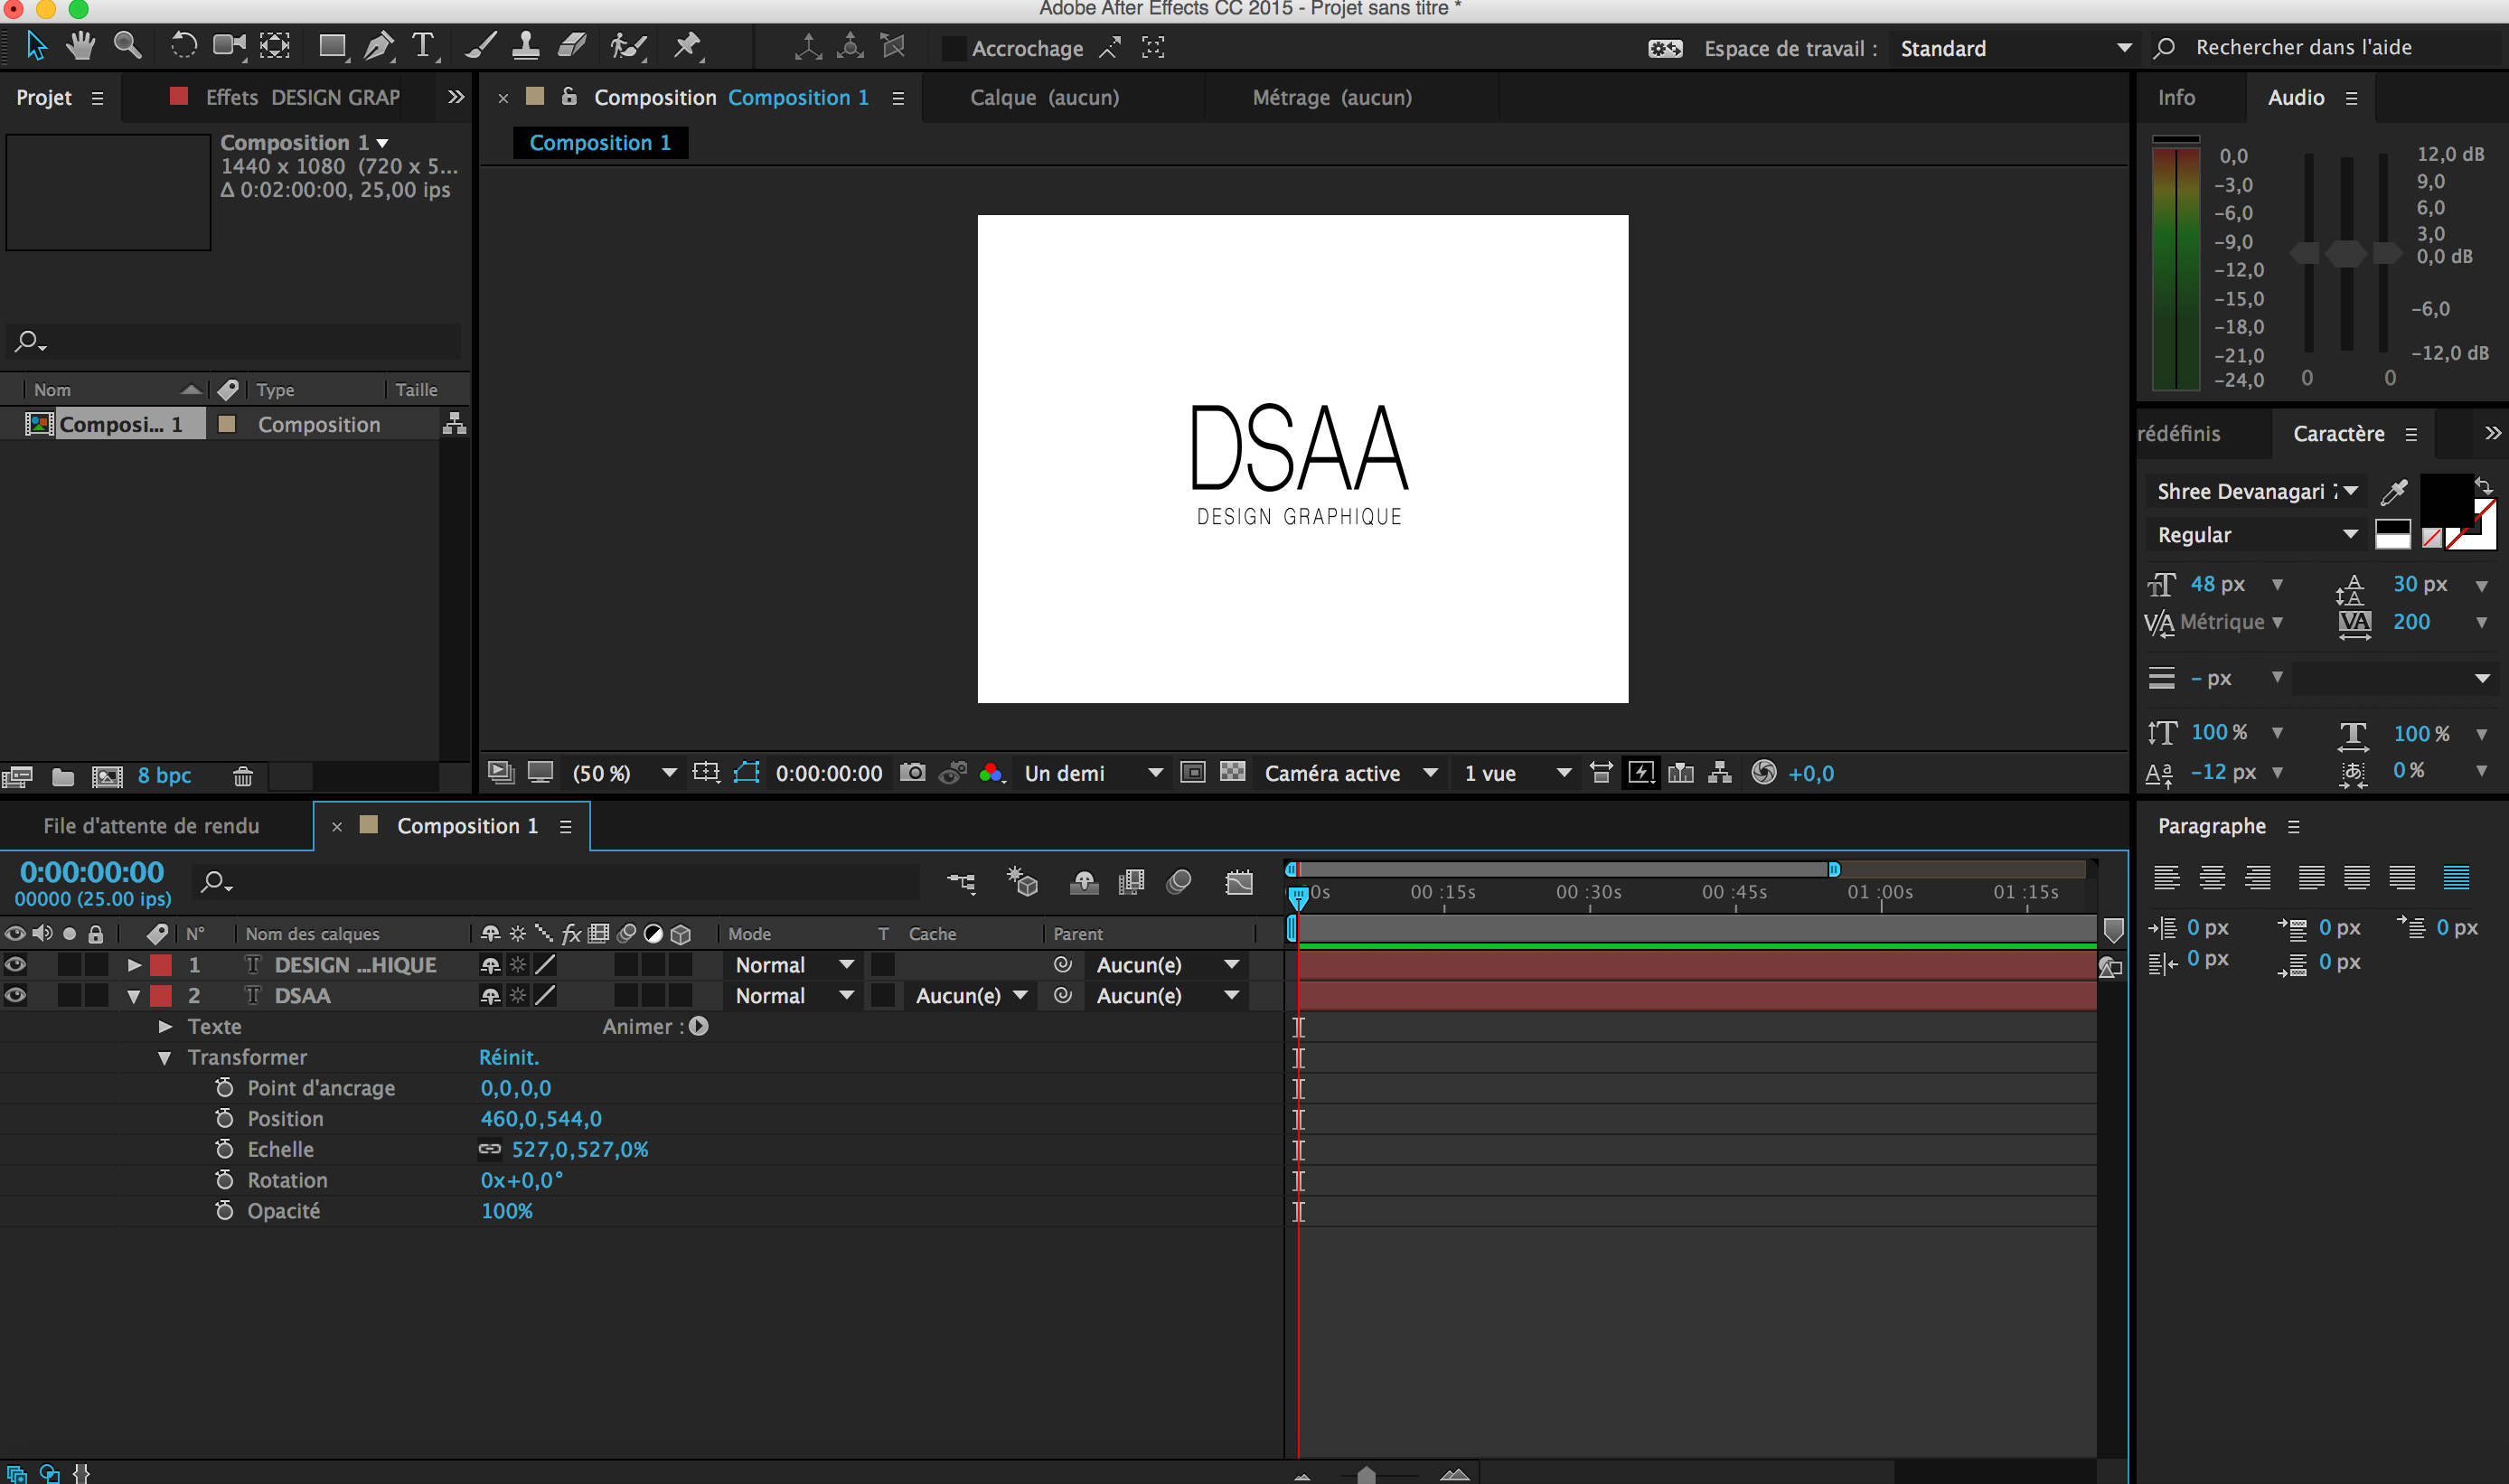Select the Puppet Pin tool
2509x1484 pixels.
(688, 46)
